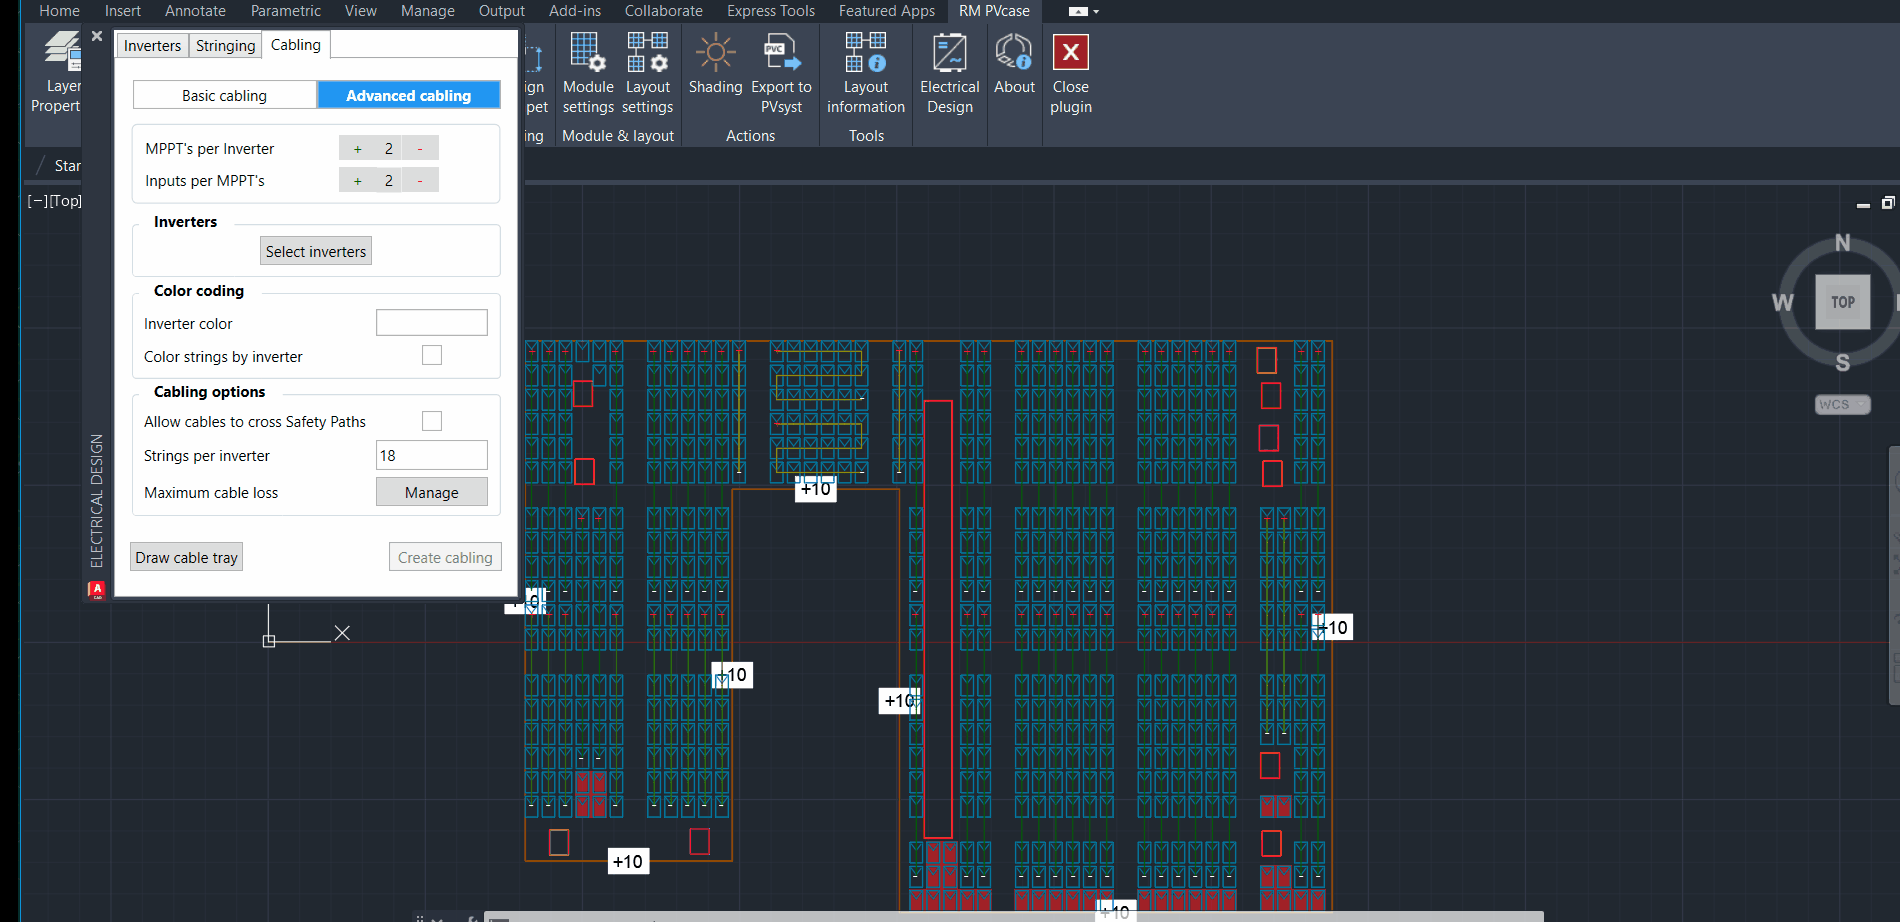Open the Insert ribbon tab
Viewport: 1900px width, 922px height.
(122, 11)
